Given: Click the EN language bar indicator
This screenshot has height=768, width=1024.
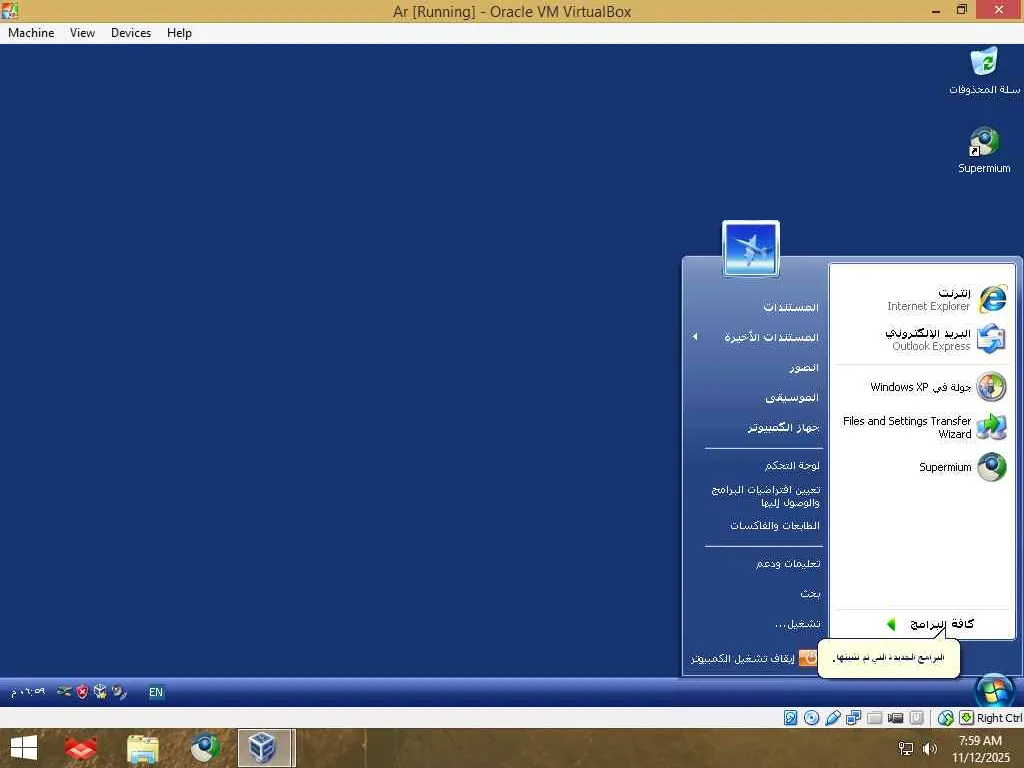Looking at the screenshot, I should pyautogui.click(x=155, y=692).
